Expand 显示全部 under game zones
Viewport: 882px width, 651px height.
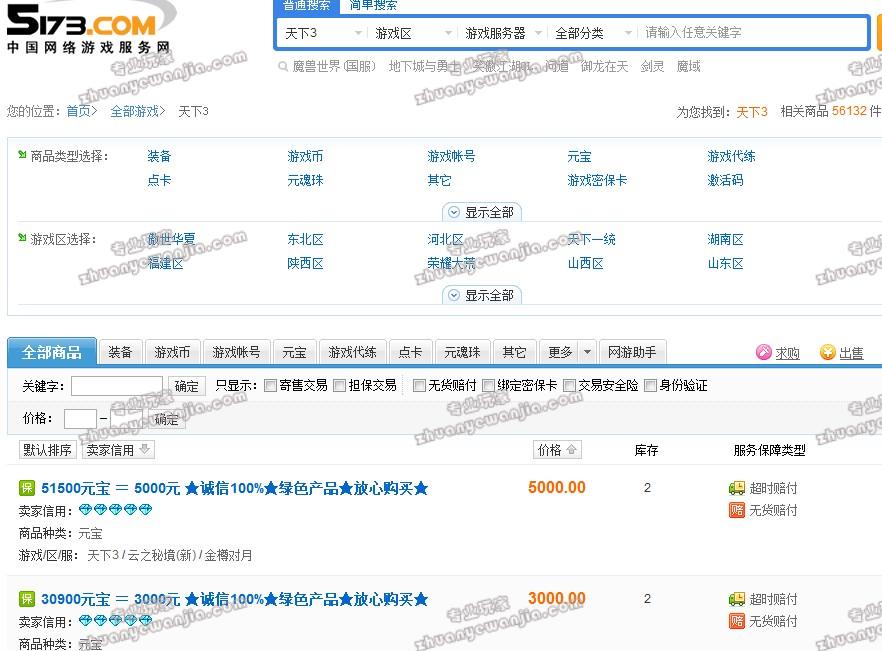point(482,295)
